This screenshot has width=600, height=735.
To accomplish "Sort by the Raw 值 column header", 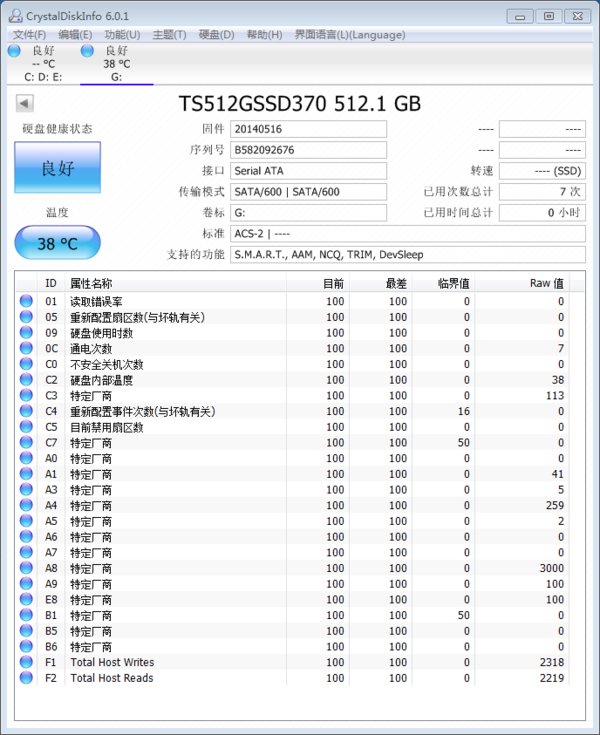I will tap(522, 283).
